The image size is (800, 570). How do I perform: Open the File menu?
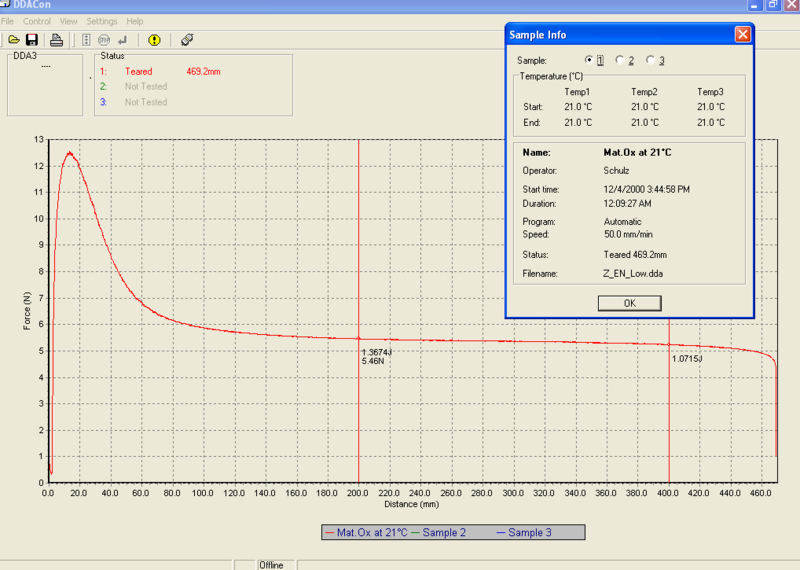[8, 21]
